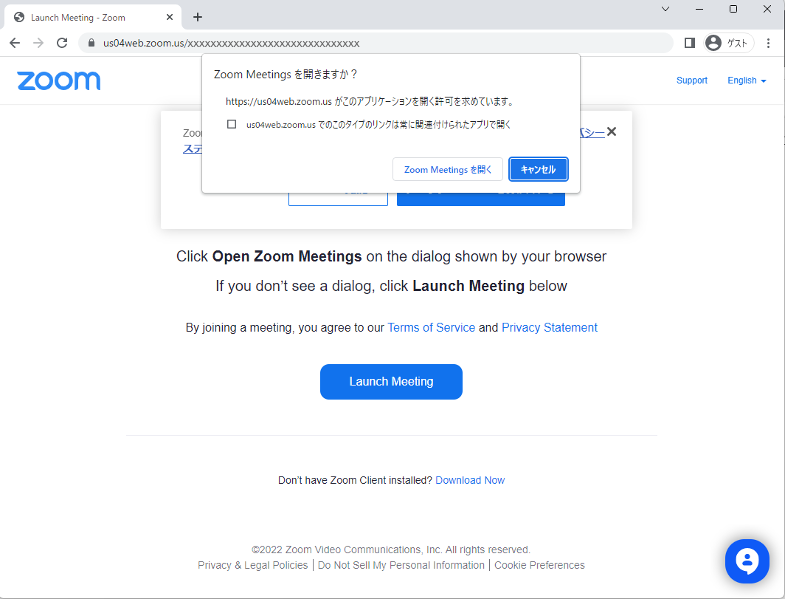Check always open links in associated app
Image resolution: width=785 pixels, height=599 pixels.
click(231, 124)
